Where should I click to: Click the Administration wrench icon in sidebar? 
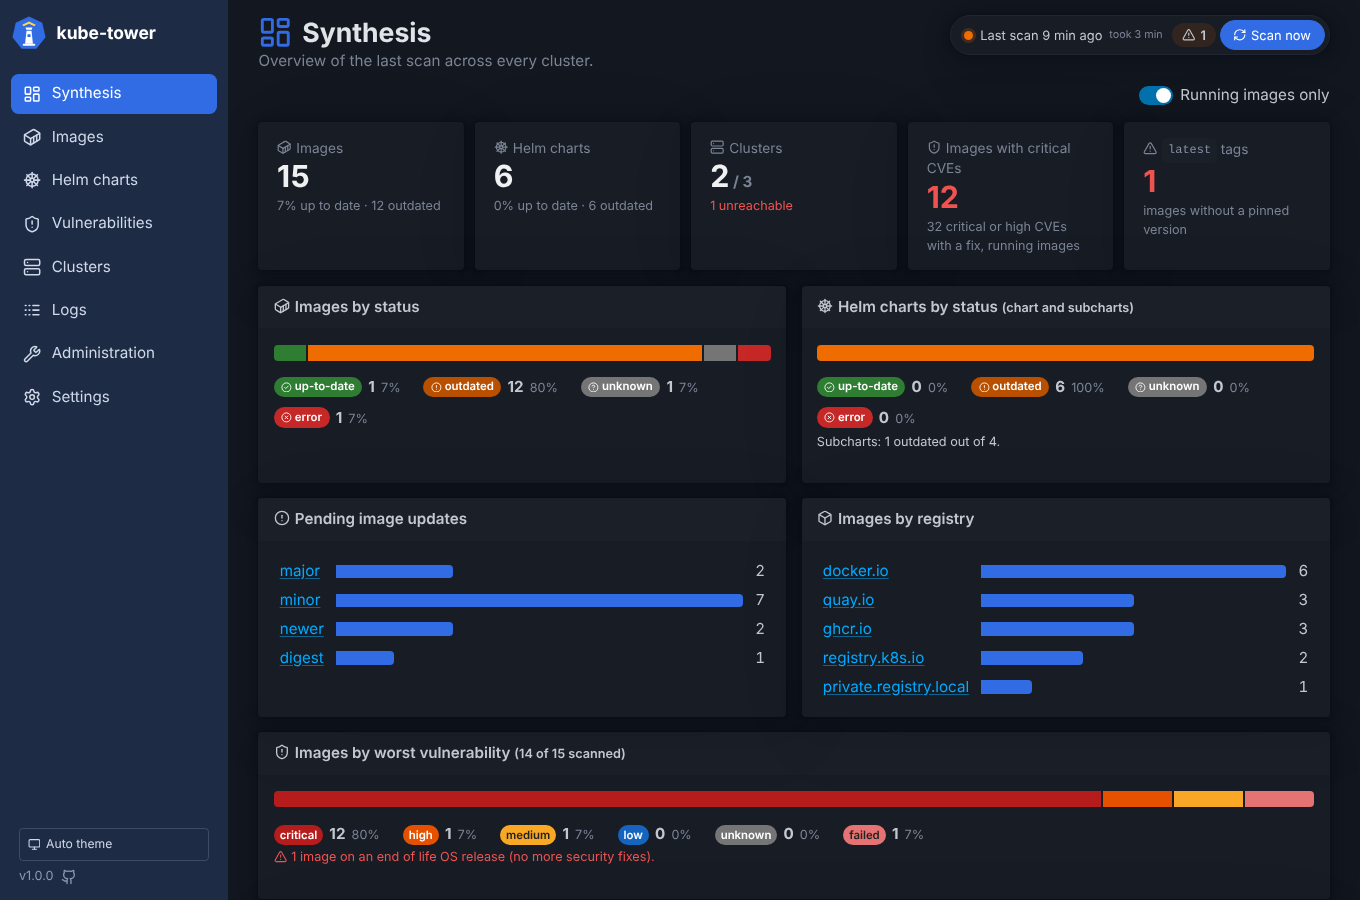(x=32, y=353)
